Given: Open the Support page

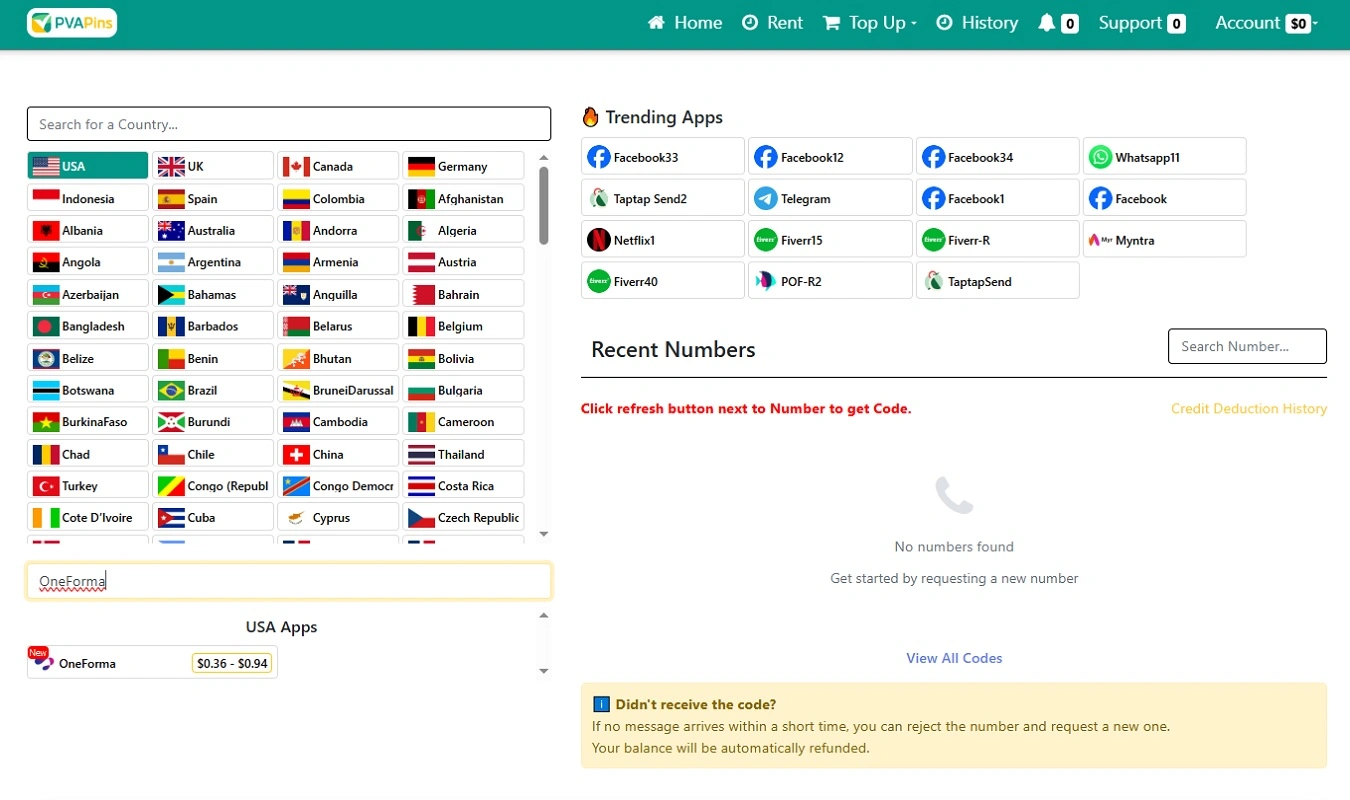Looking at the screenshot, I should point(1142,23).
